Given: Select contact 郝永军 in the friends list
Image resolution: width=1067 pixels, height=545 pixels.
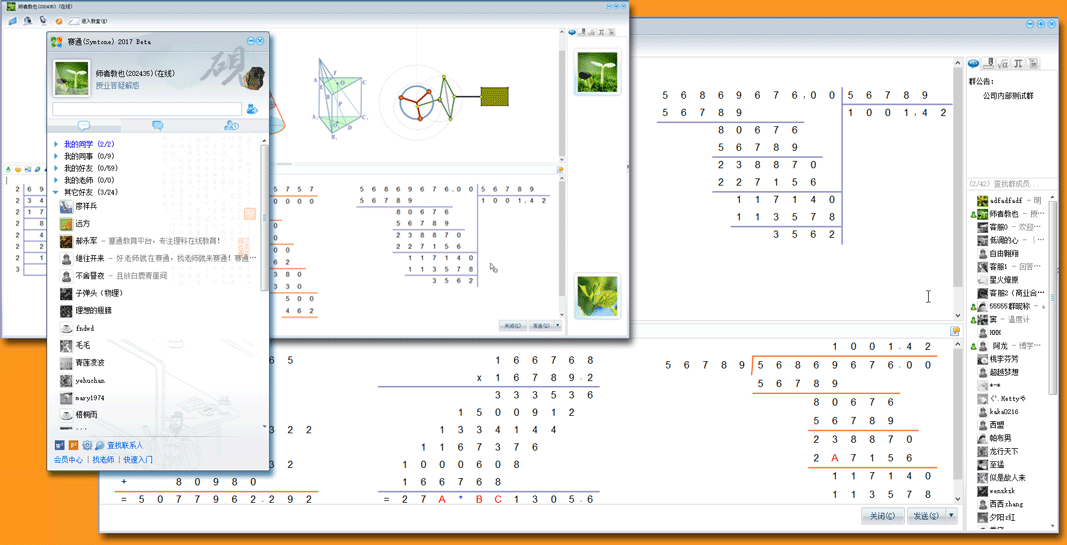Looking at the screenshot, I should 82,241.
